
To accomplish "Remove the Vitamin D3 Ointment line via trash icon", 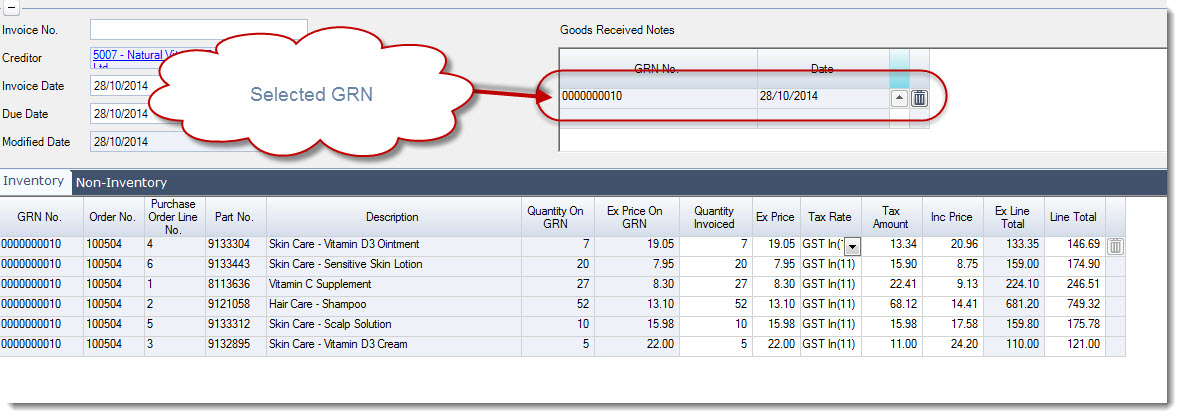I will (1116, 246).
